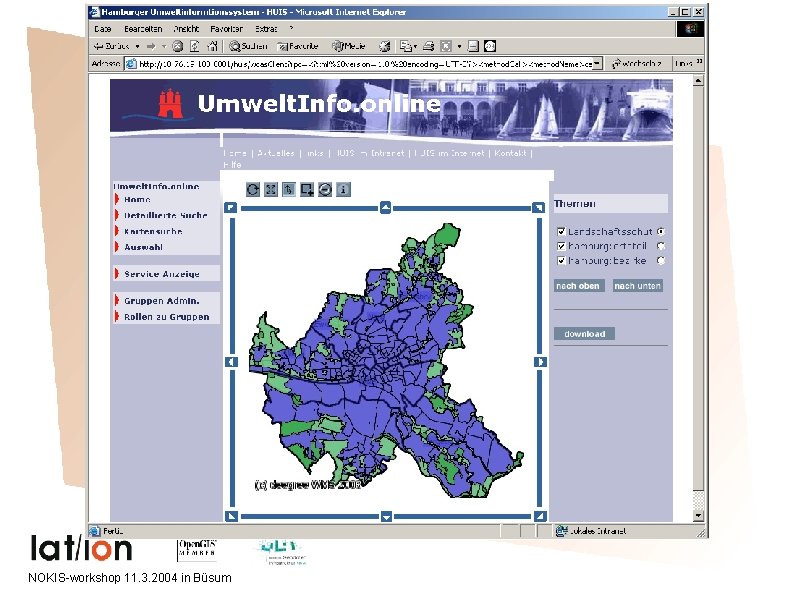Viewport: 794px width, 595px height.
Task: Click Aktuelles in top navigation
Action: pyautogui.click(x=275, y=153)
